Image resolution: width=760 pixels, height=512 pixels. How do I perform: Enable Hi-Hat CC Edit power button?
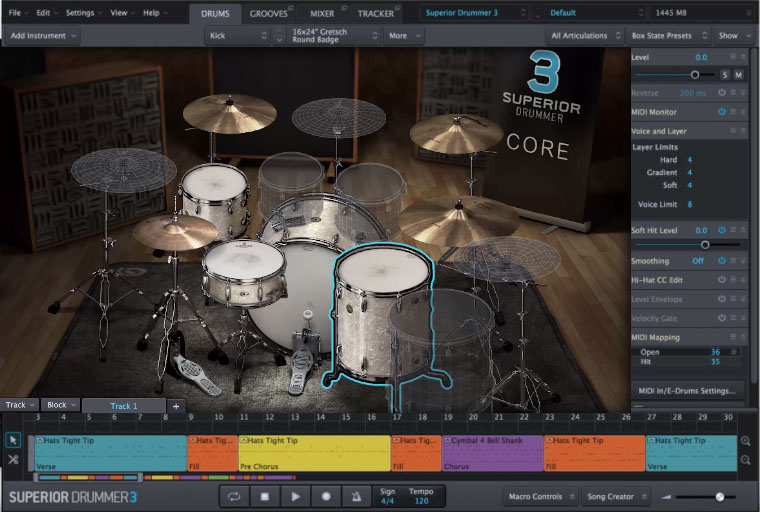[x=722, y=280]
